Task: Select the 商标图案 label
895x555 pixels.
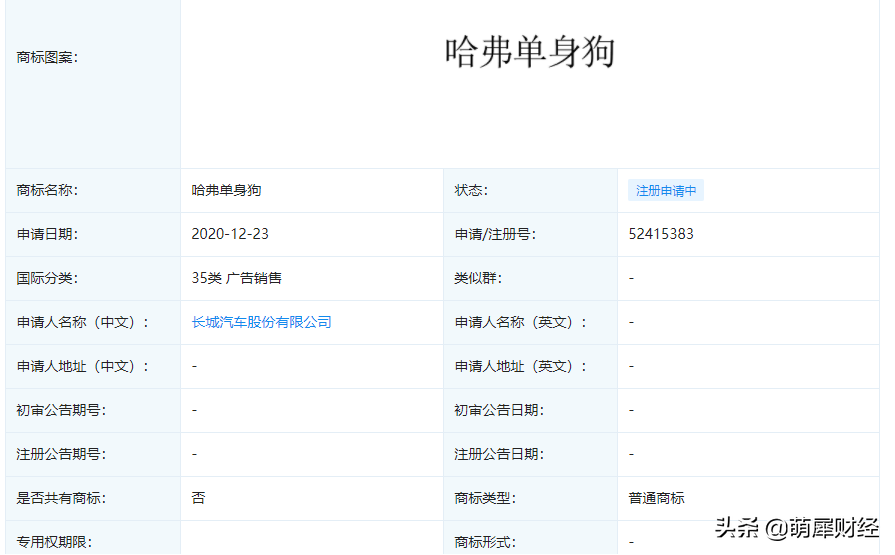Action: click(47, 58)
